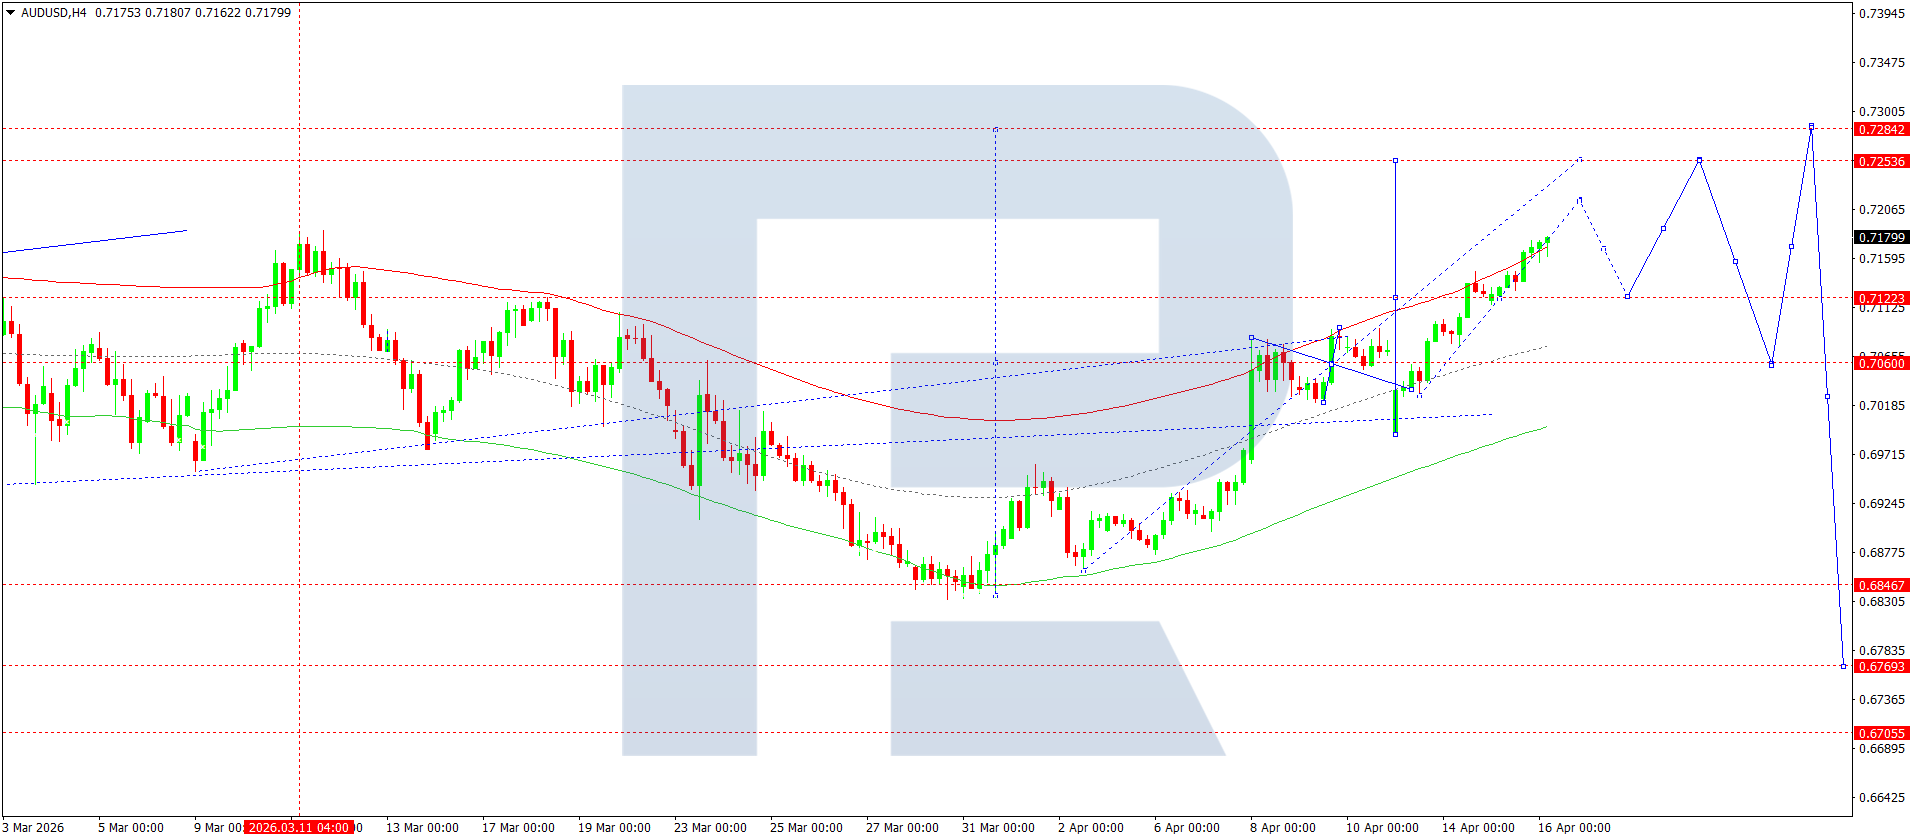Select forecast line anchor at the 0.72536 peak
Viewport: 1916px width, 840px height.
click(x=1699, y=160)
